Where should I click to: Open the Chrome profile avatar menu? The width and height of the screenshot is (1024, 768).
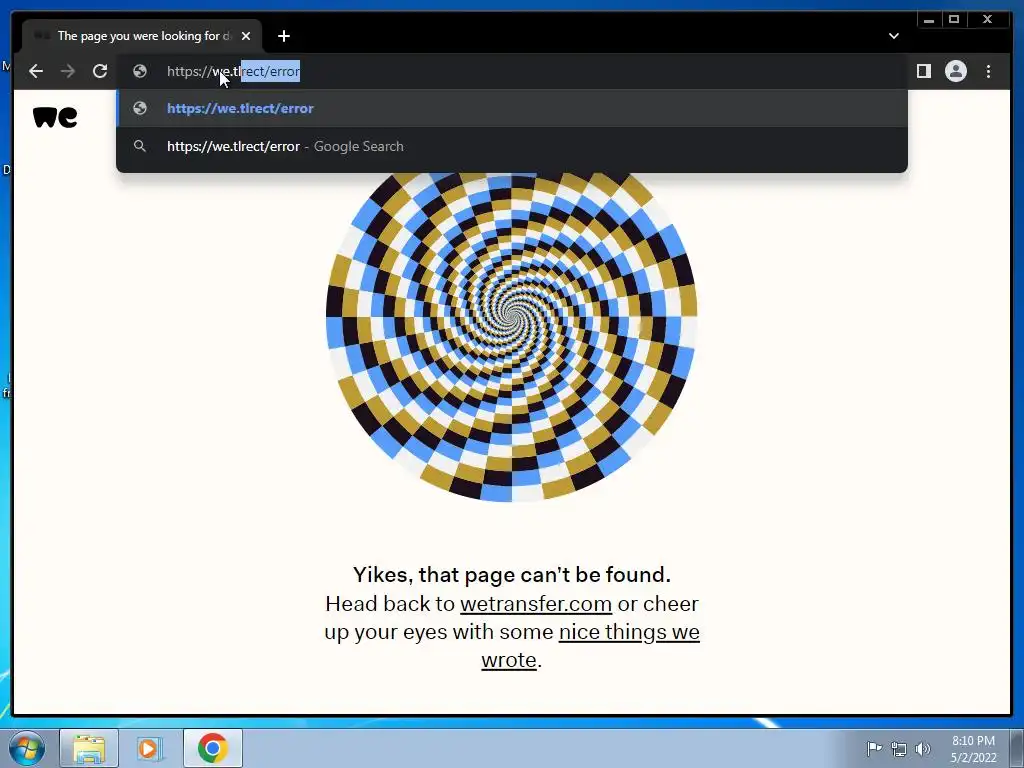tap(955, 71)
